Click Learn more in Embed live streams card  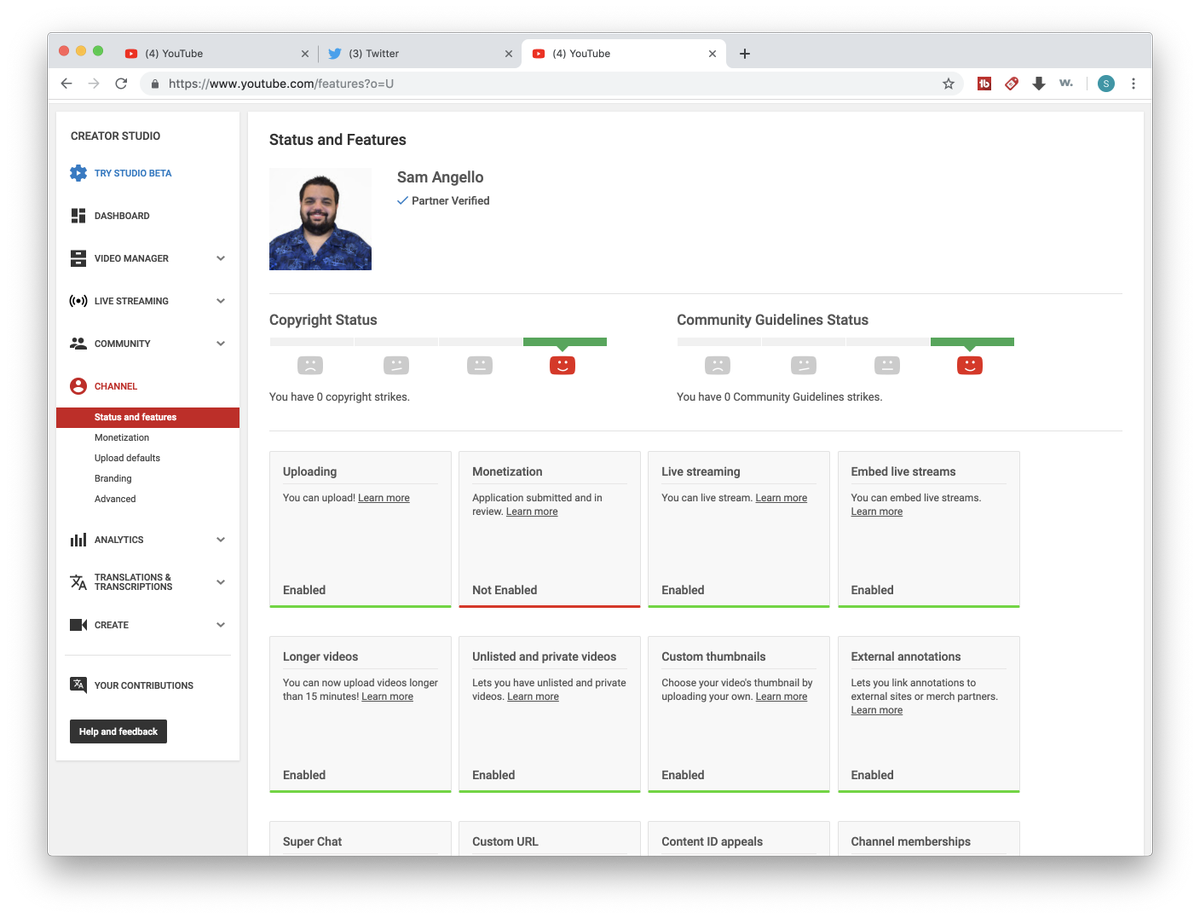point(877,512)
